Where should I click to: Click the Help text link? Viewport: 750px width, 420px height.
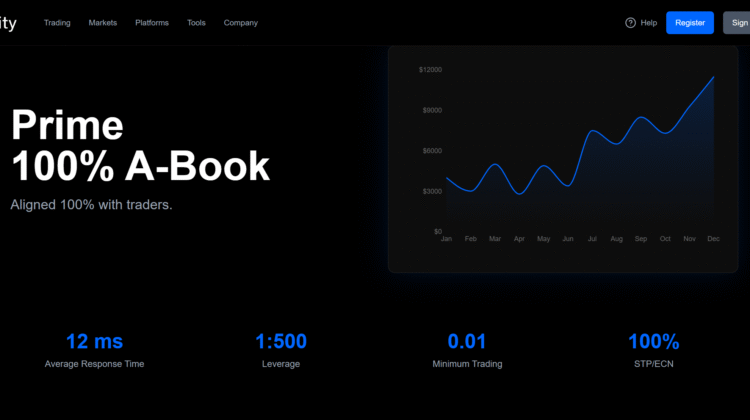[x=648, y=23]
